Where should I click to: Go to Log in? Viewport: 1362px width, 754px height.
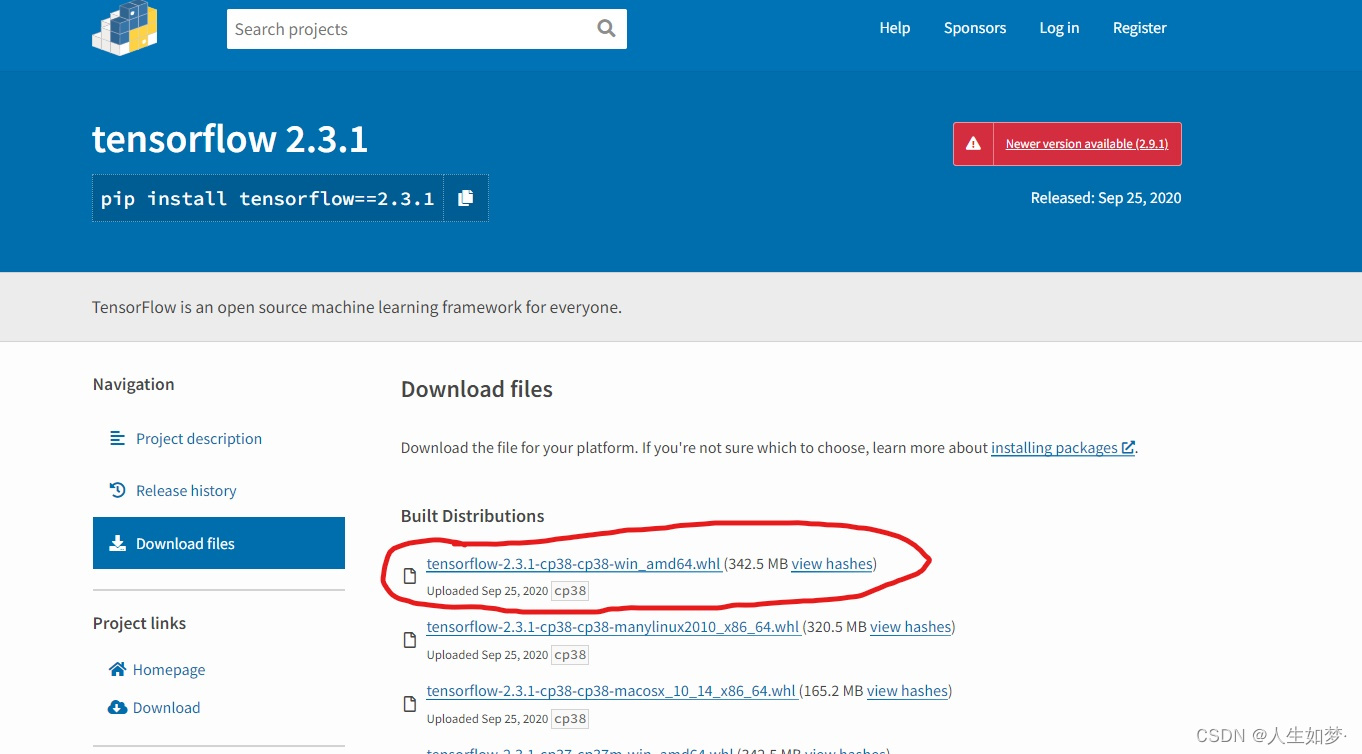[x=1059, y=28]
